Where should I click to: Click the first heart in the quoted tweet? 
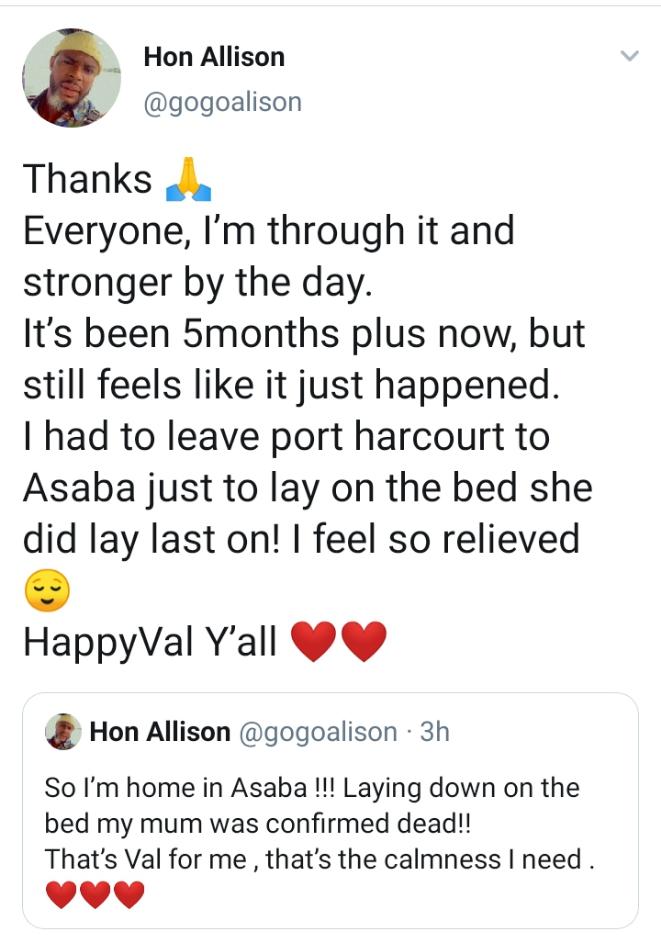[x=61, y=895]
